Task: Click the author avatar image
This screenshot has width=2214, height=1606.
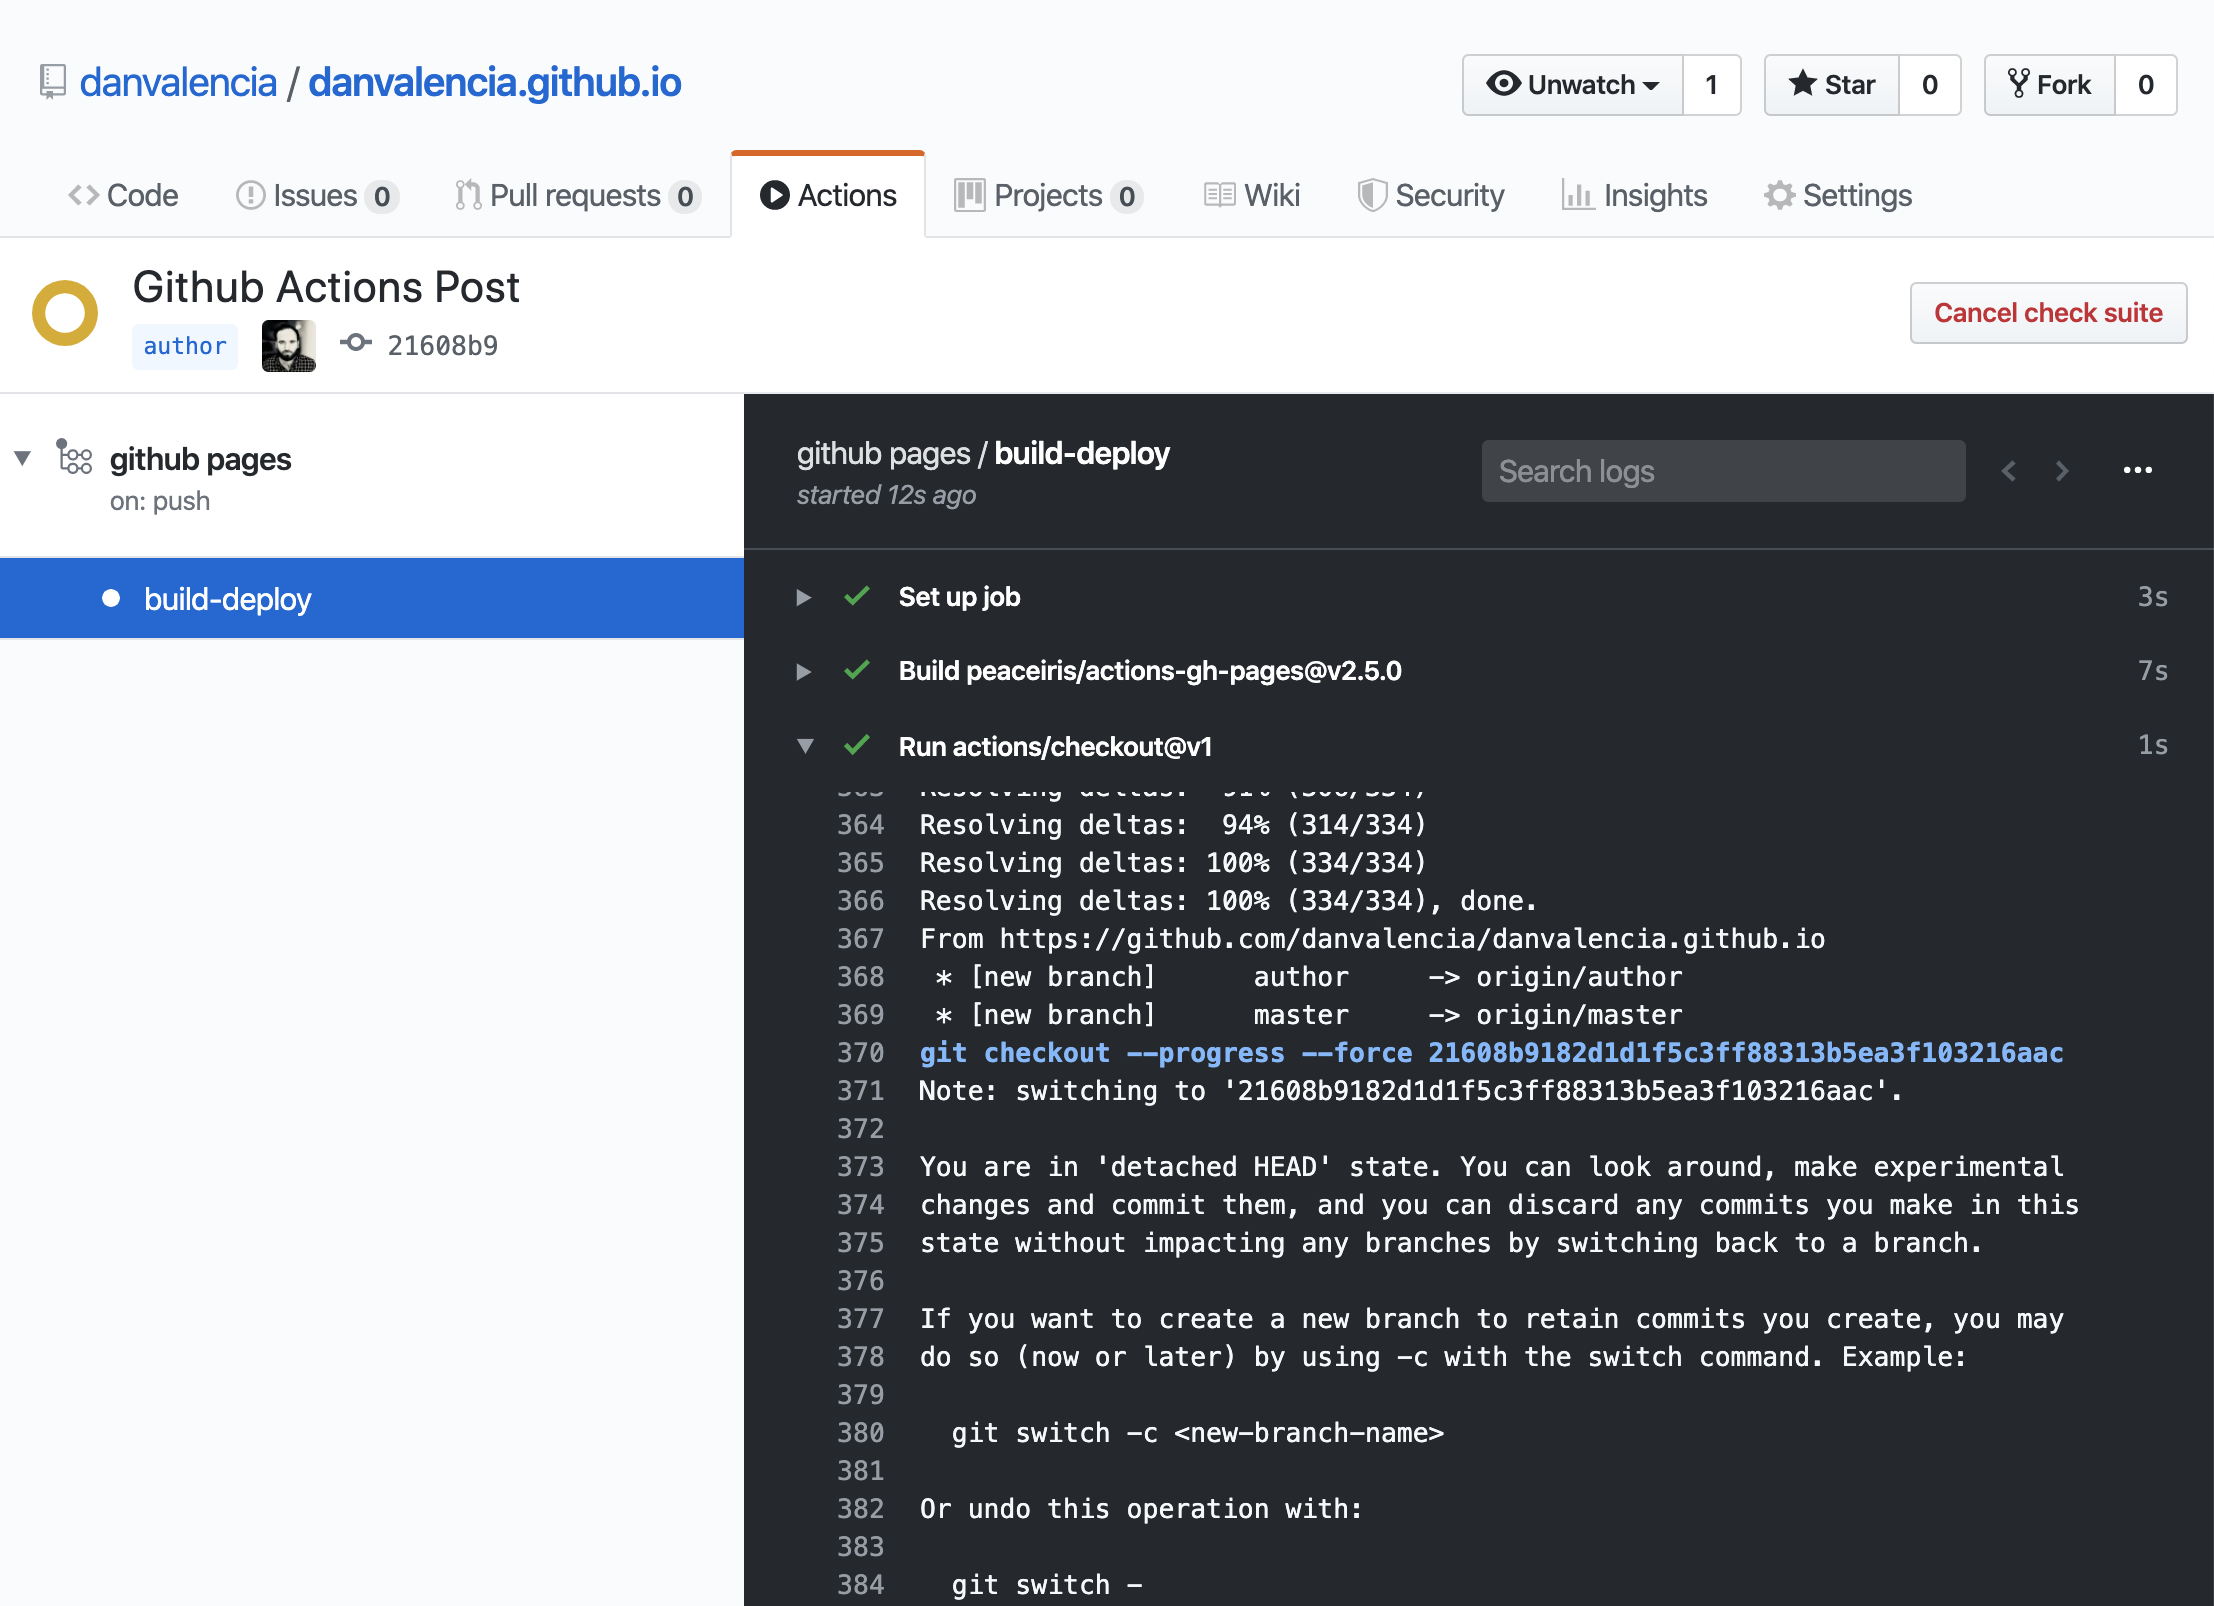Action: 289,346
